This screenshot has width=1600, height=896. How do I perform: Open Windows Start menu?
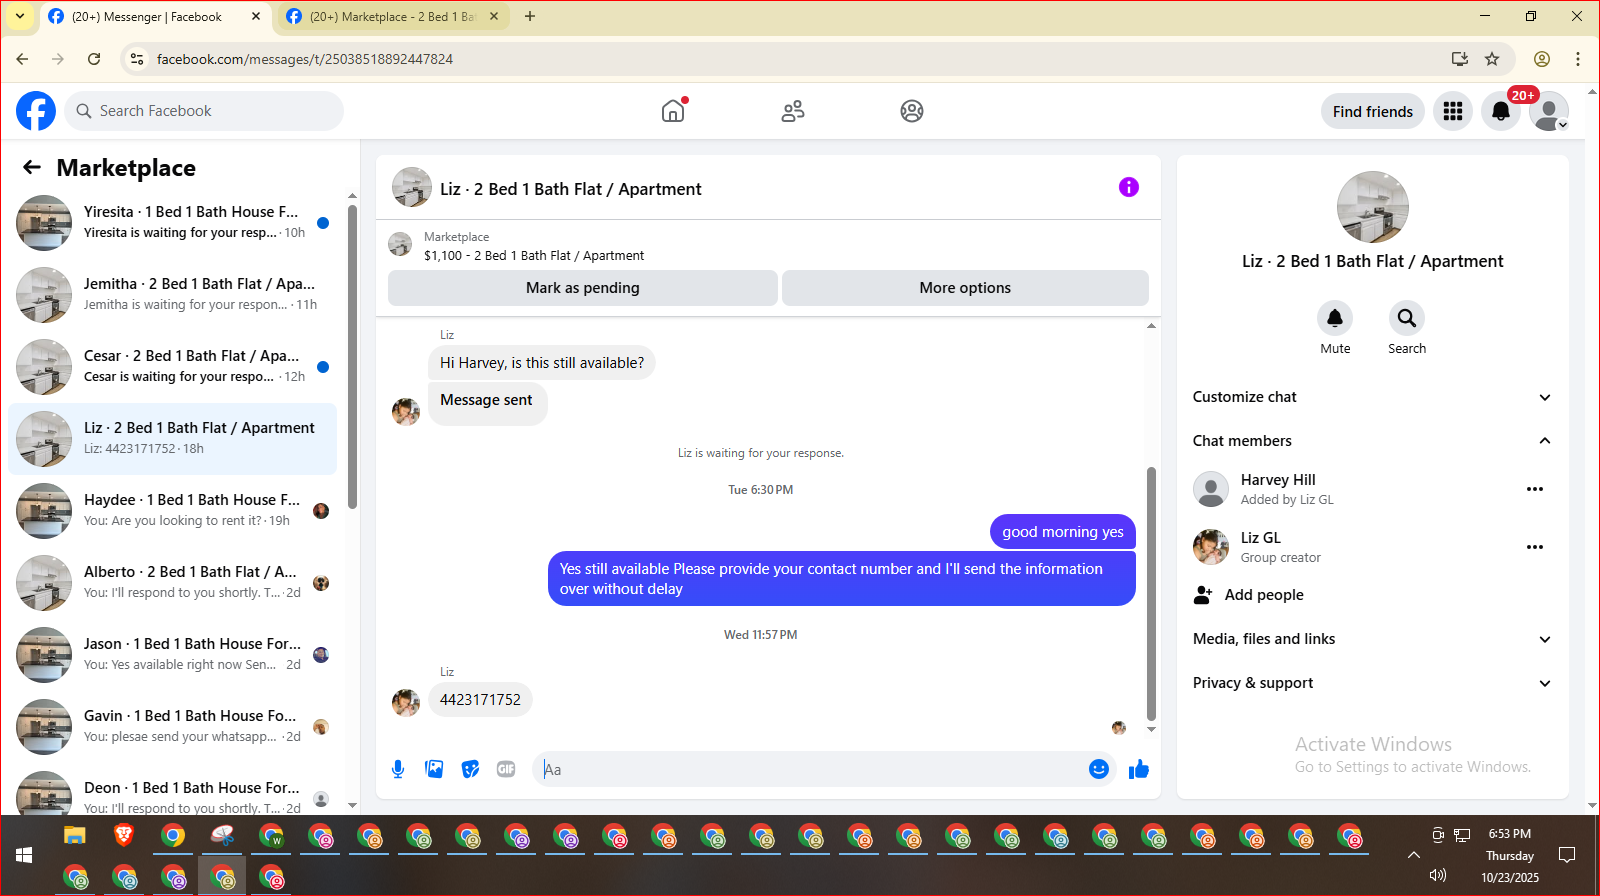click(x=24, y=855)
